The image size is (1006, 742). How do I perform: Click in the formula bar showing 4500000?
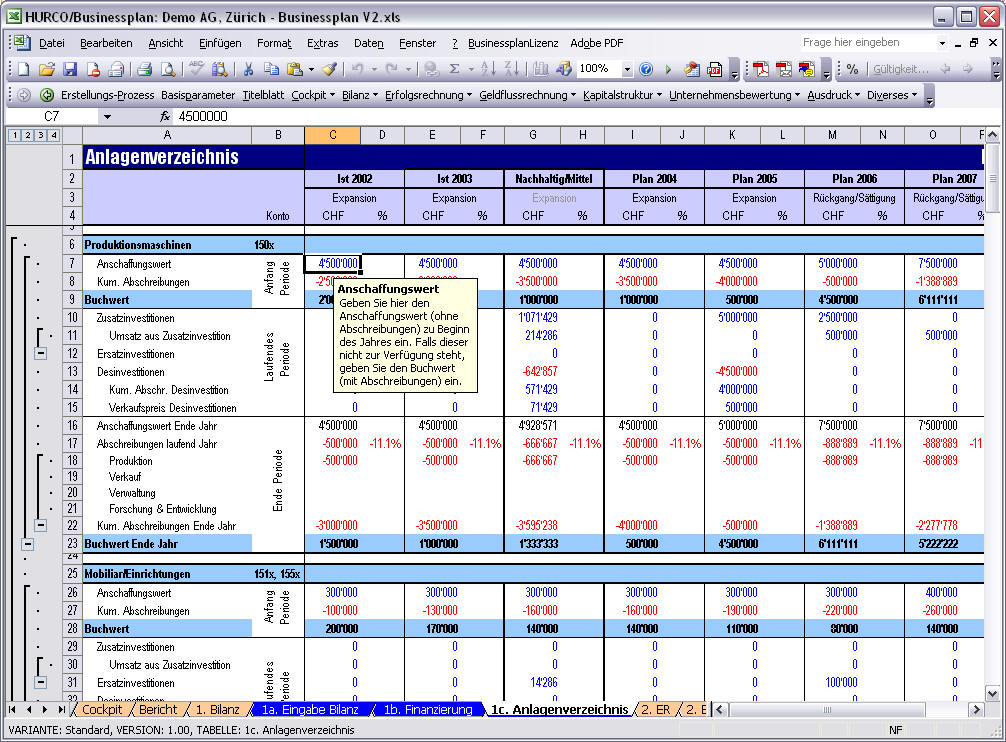tap(577, 116)
